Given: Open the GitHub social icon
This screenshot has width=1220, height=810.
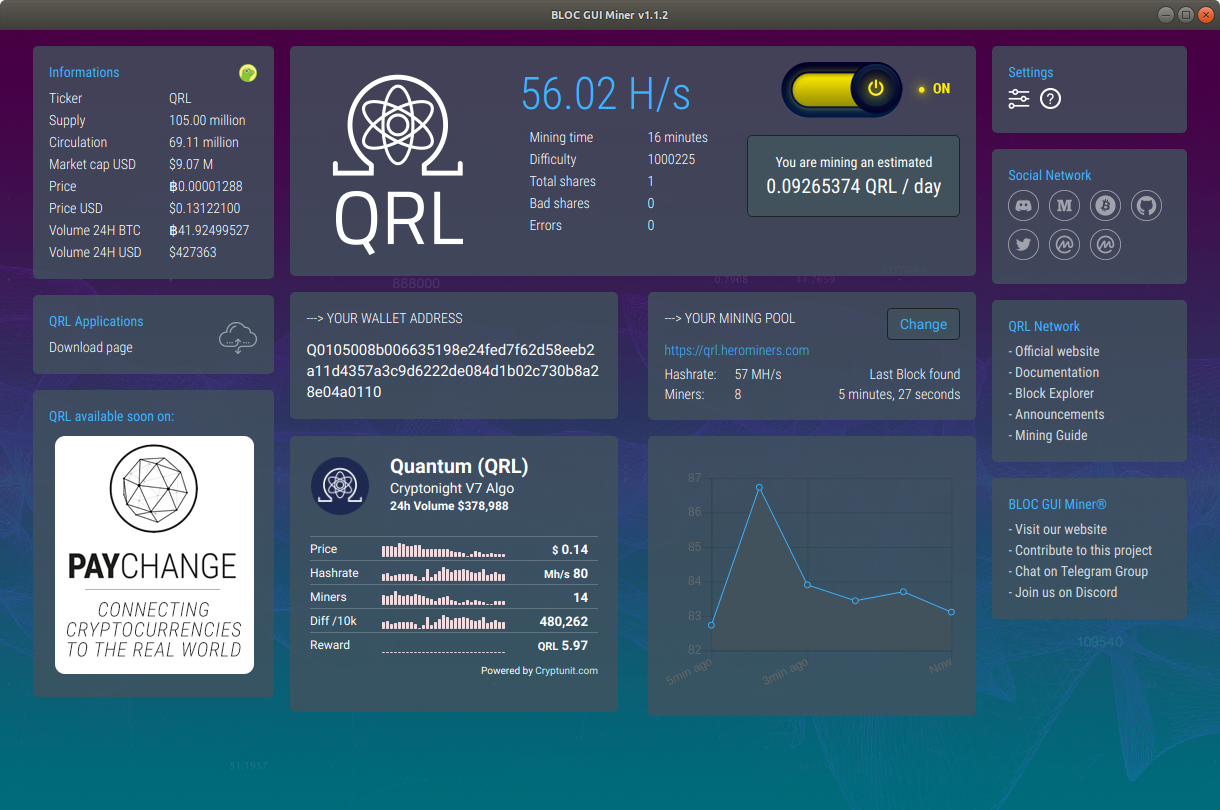Looking at the screenshot, I should (1146, 206).
